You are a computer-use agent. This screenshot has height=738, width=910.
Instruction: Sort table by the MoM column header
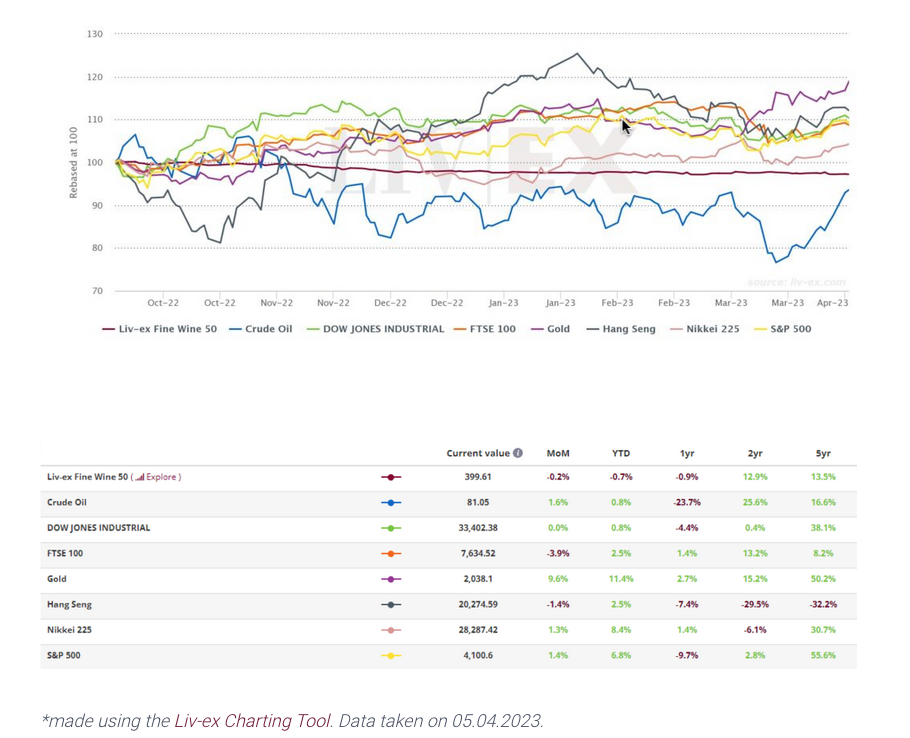(x=558, y=453)
